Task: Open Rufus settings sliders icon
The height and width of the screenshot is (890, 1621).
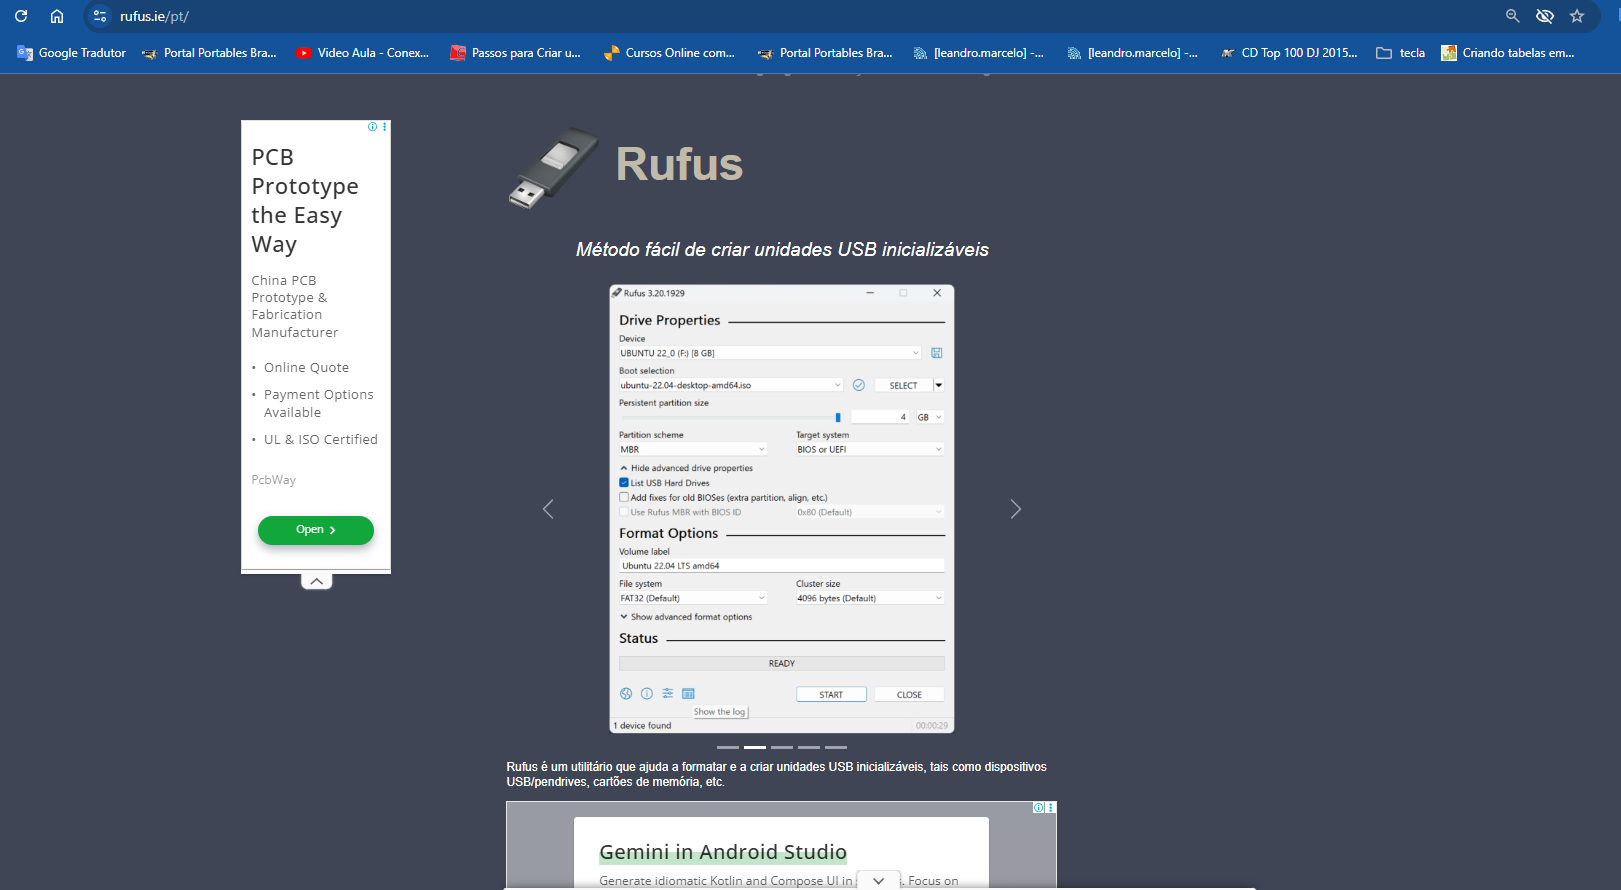Action: (668, 694)
